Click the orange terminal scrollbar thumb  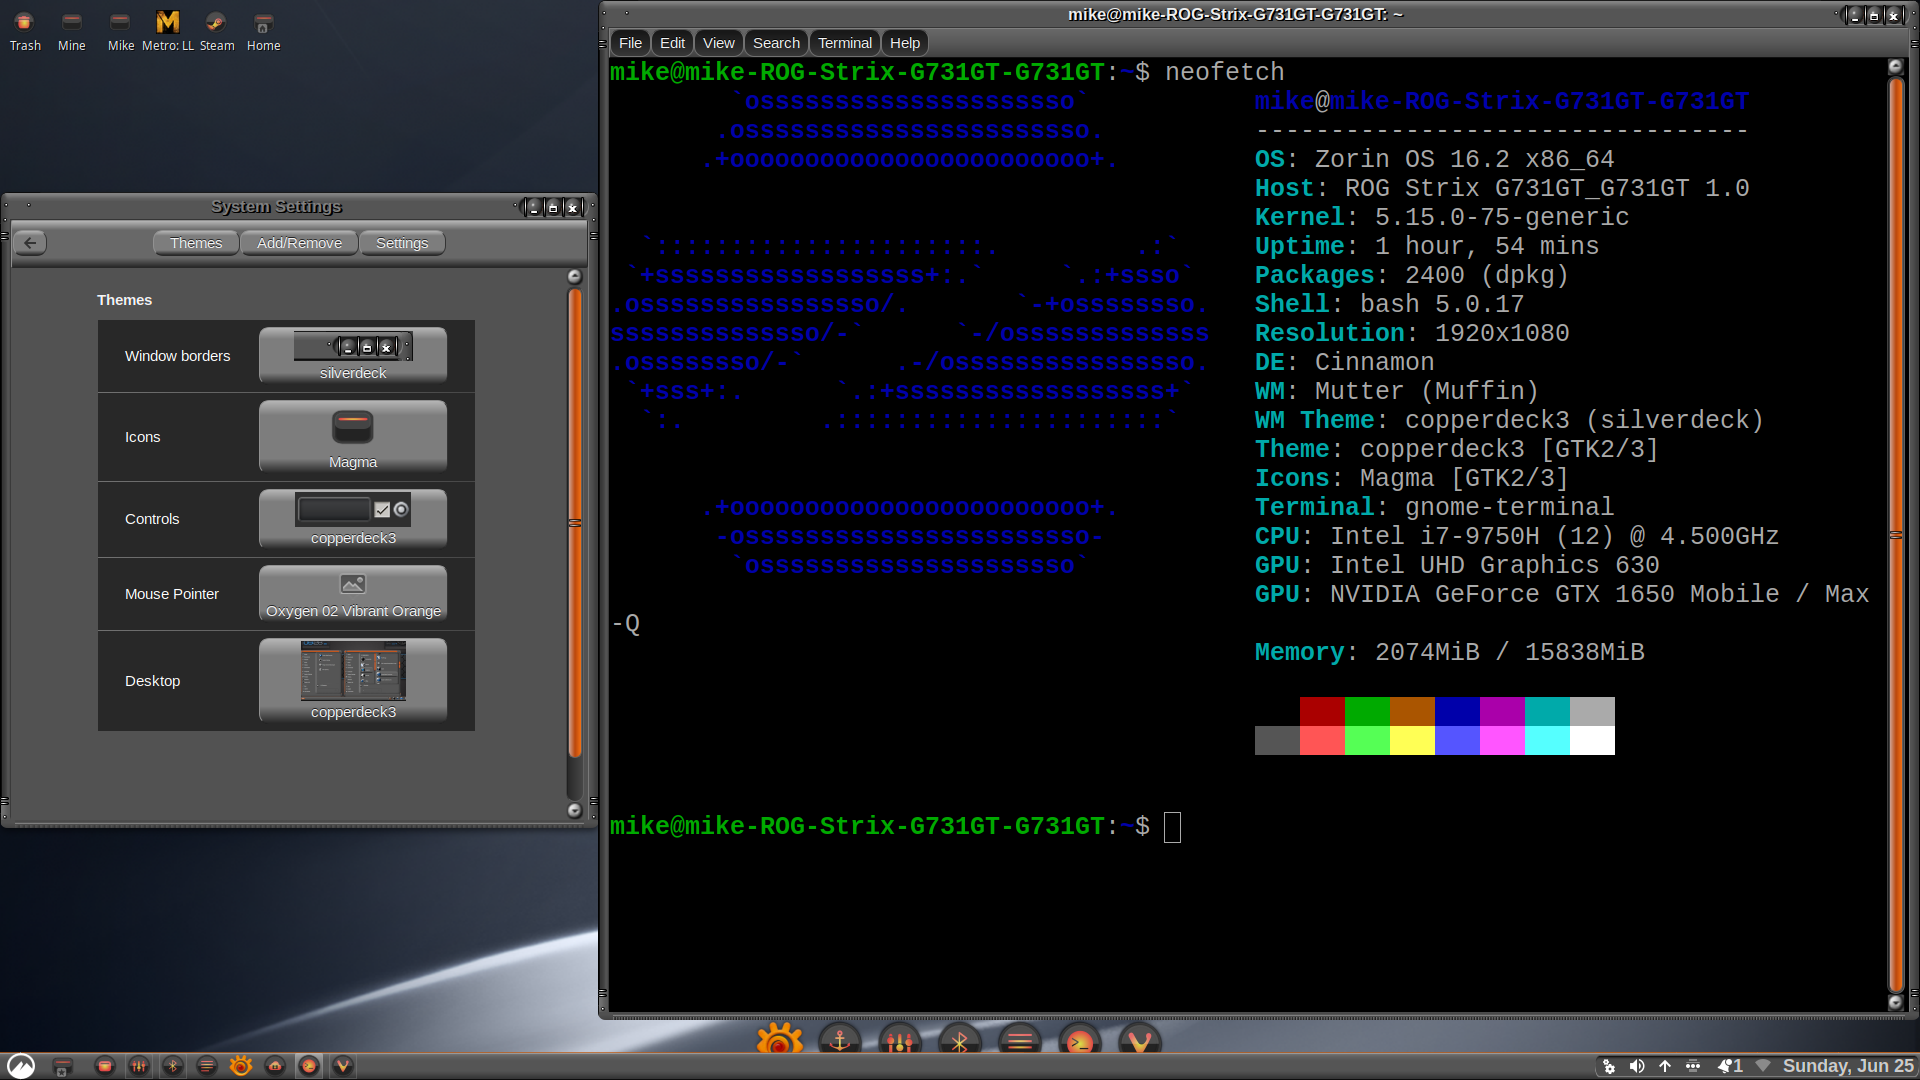pos(1895,535)
